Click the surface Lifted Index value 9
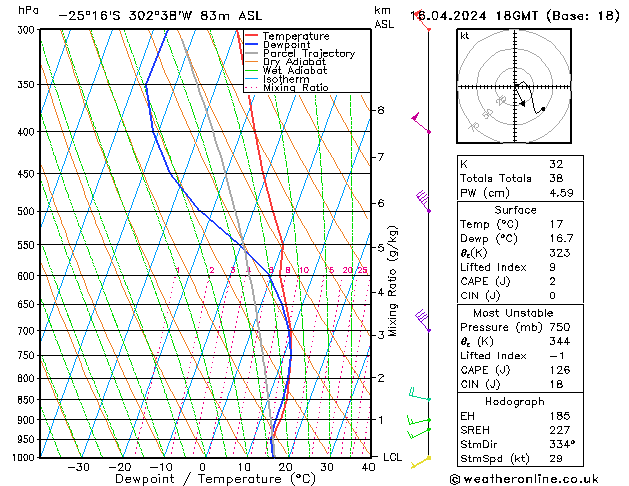Viewport: 629px width, 486px height. click(552, 267)
